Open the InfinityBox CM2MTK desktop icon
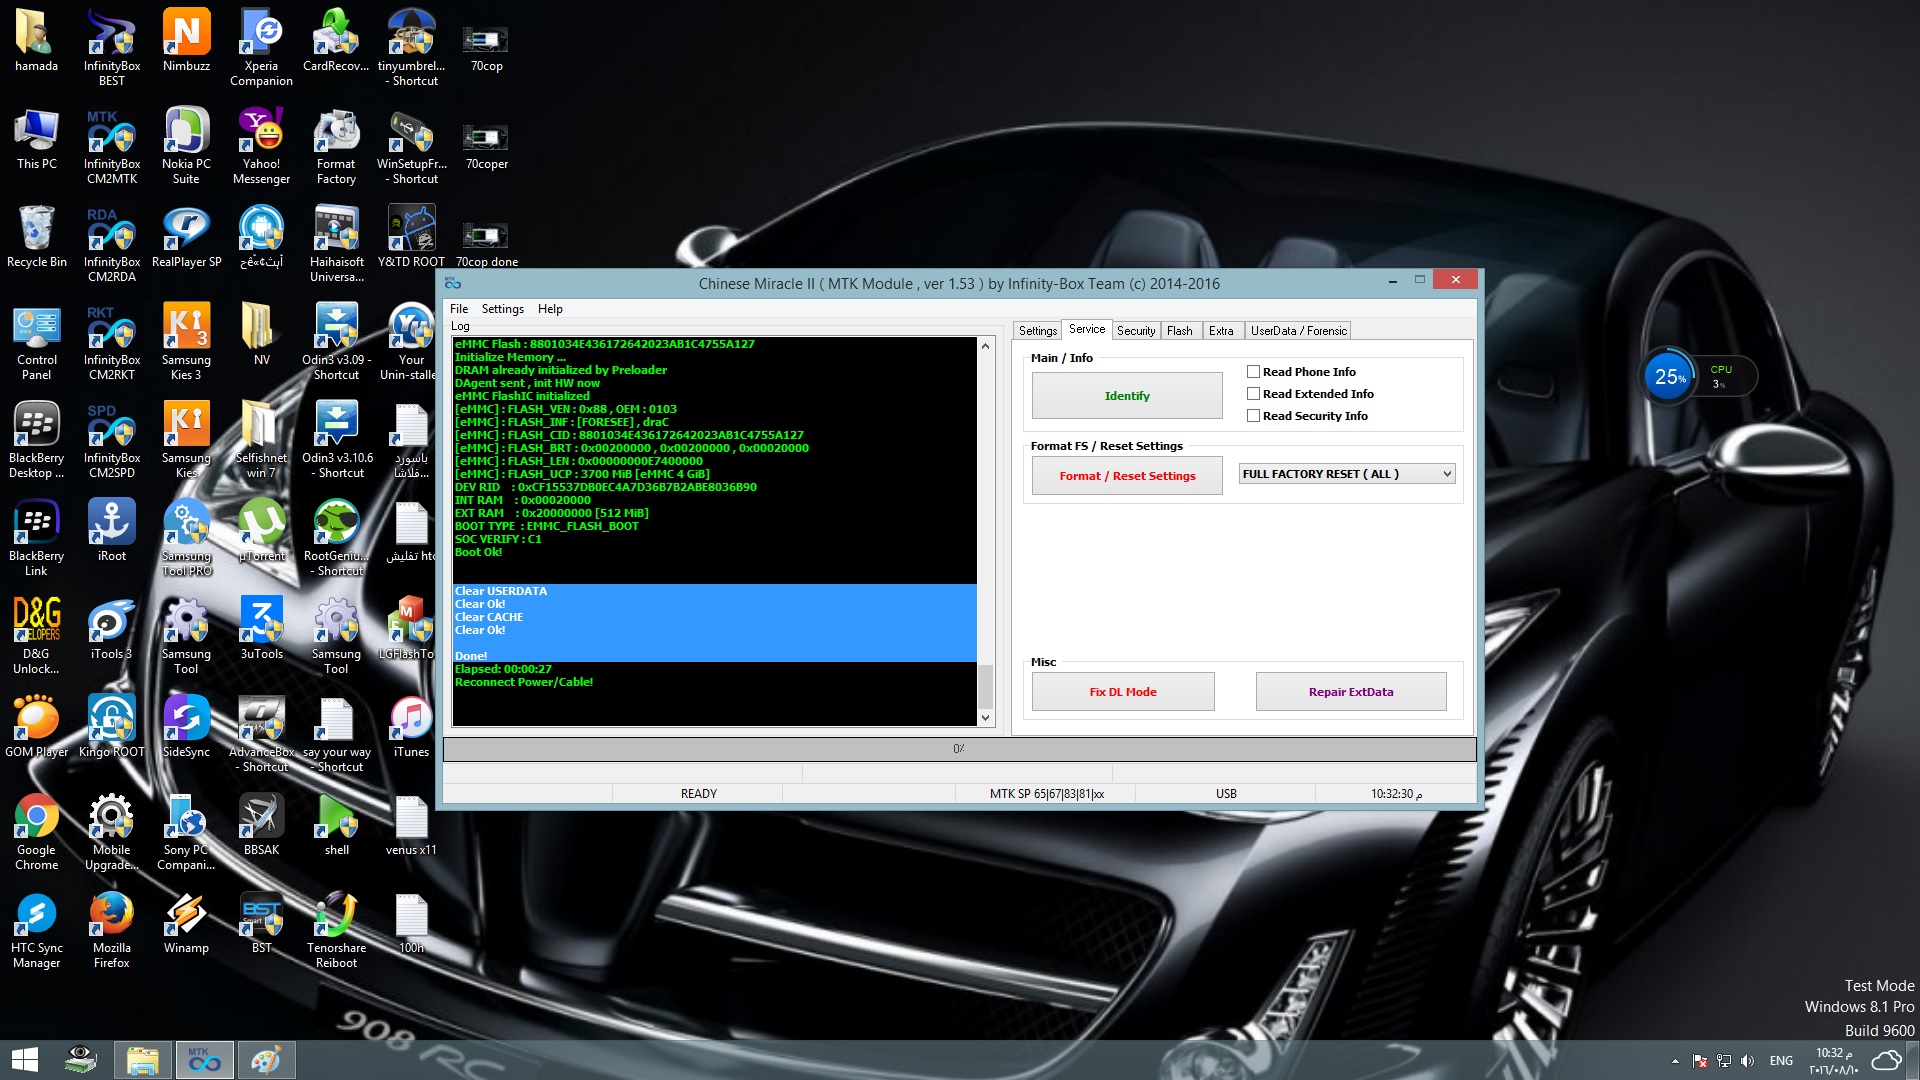 click(x=112, y=145)
